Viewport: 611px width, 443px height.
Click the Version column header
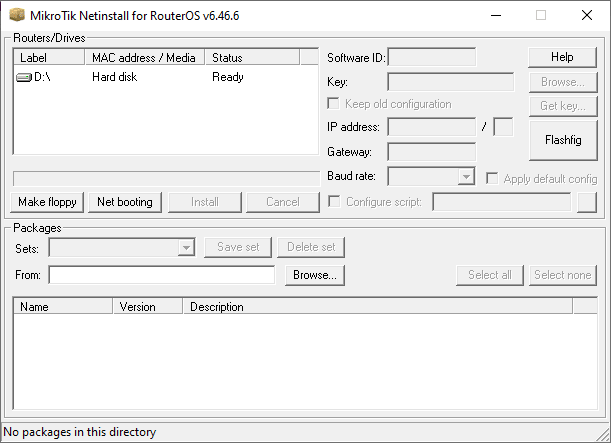click(148, 307)
